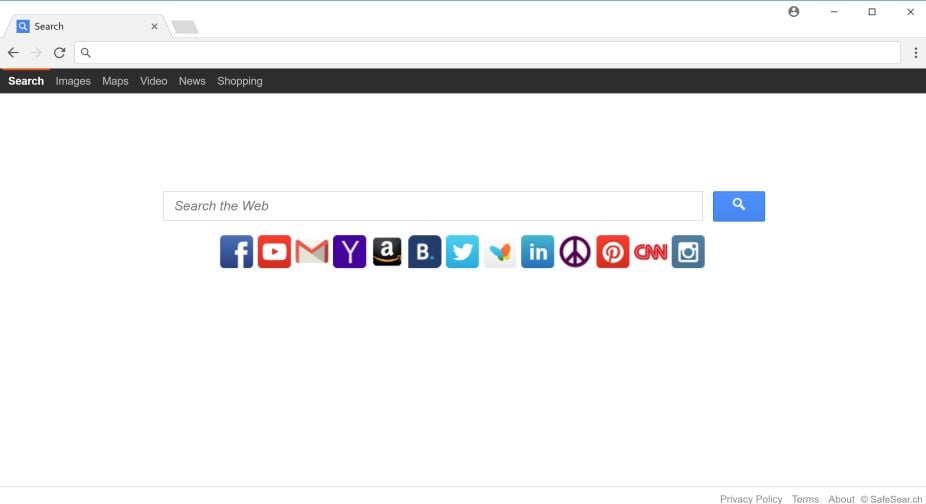Focus the browser address bar
The height and width of the screenshot is (504, 926).
[487, 53]
